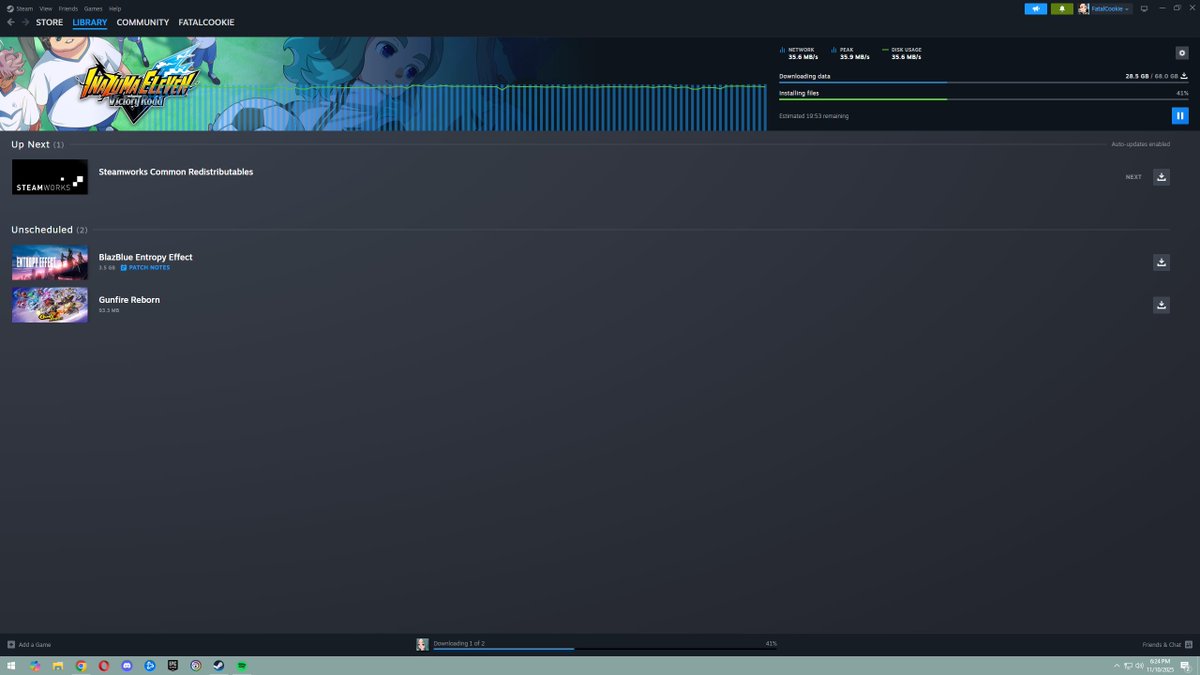
Task: Open the Help menu
Action: (x=115, y=8)
